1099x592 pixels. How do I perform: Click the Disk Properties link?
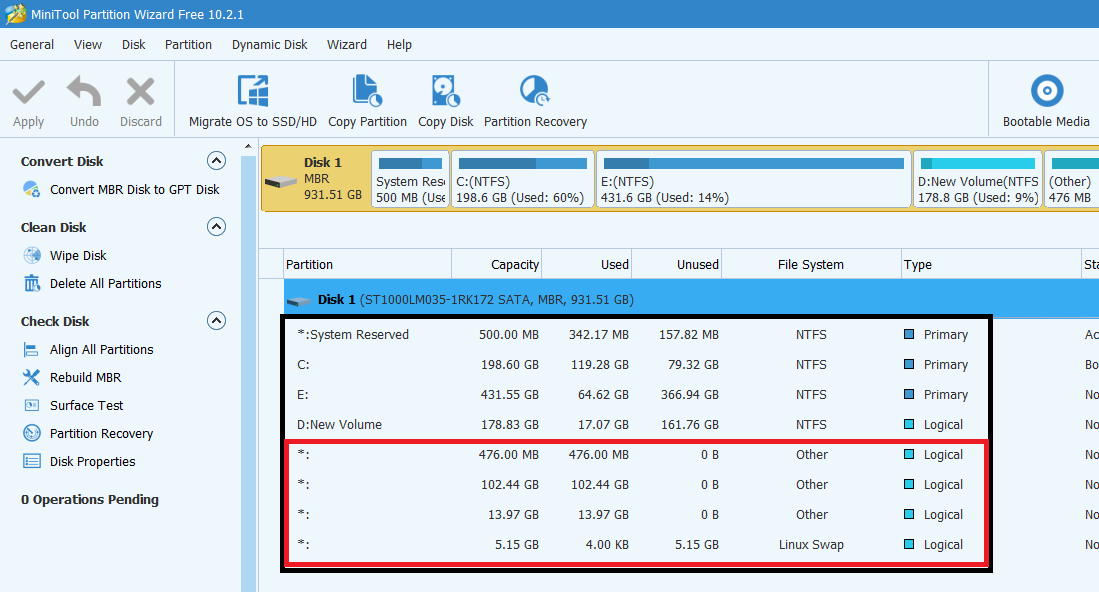[x=93, y=461]
